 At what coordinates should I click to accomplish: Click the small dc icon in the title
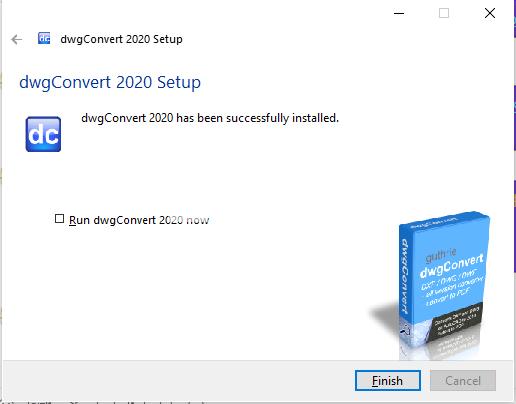click(44, 38)
